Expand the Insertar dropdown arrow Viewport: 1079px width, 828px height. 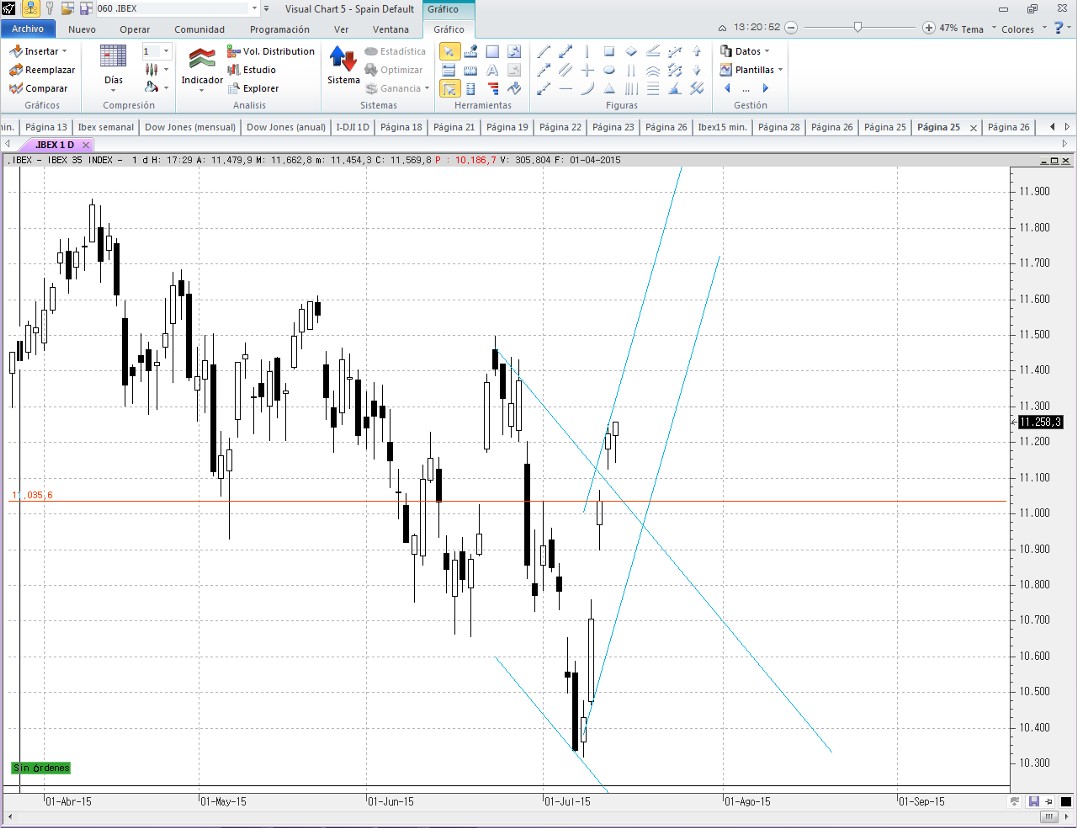coord(65,52)
